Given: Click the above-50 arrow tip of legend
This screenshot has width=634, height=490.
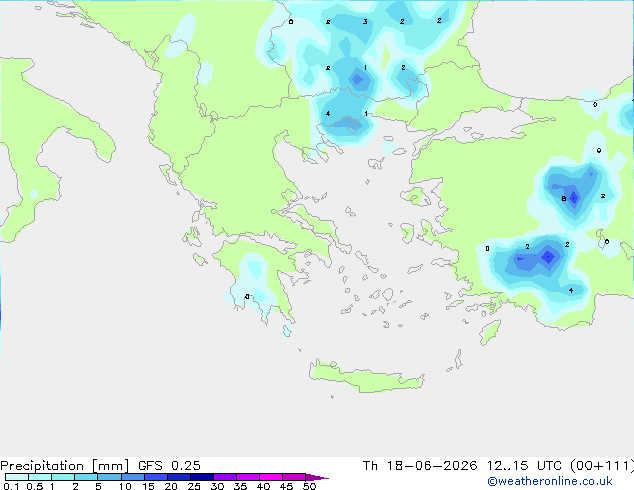Looking at the screenshot, I should point(317,477).
